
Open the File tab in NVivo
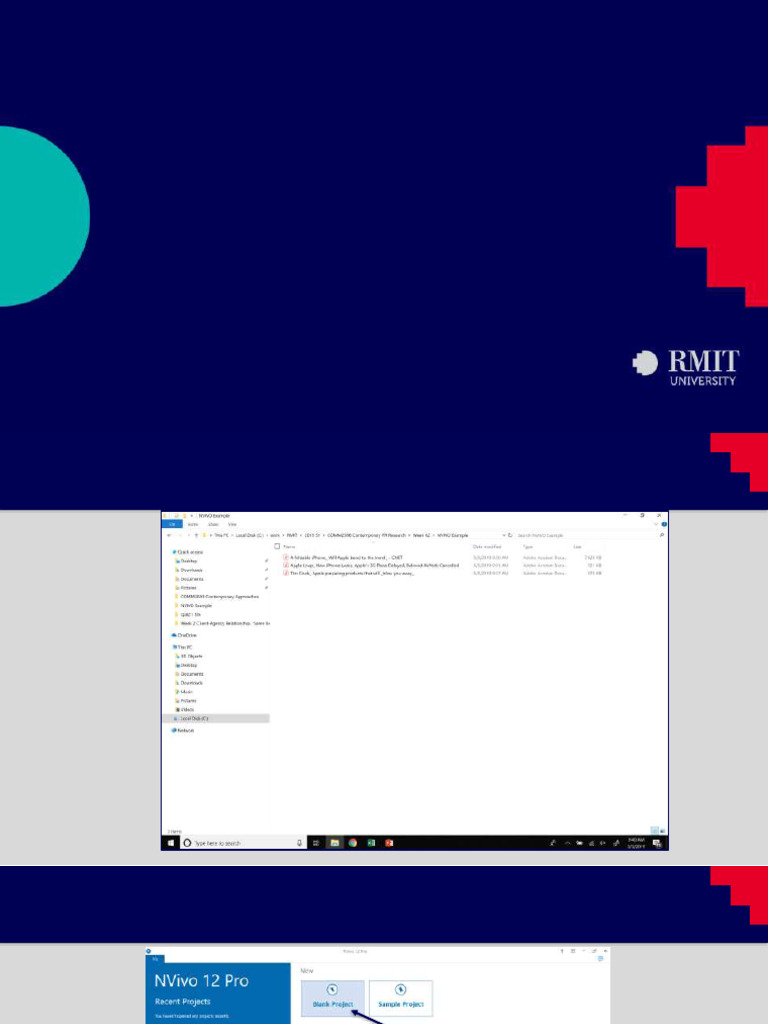155,959
